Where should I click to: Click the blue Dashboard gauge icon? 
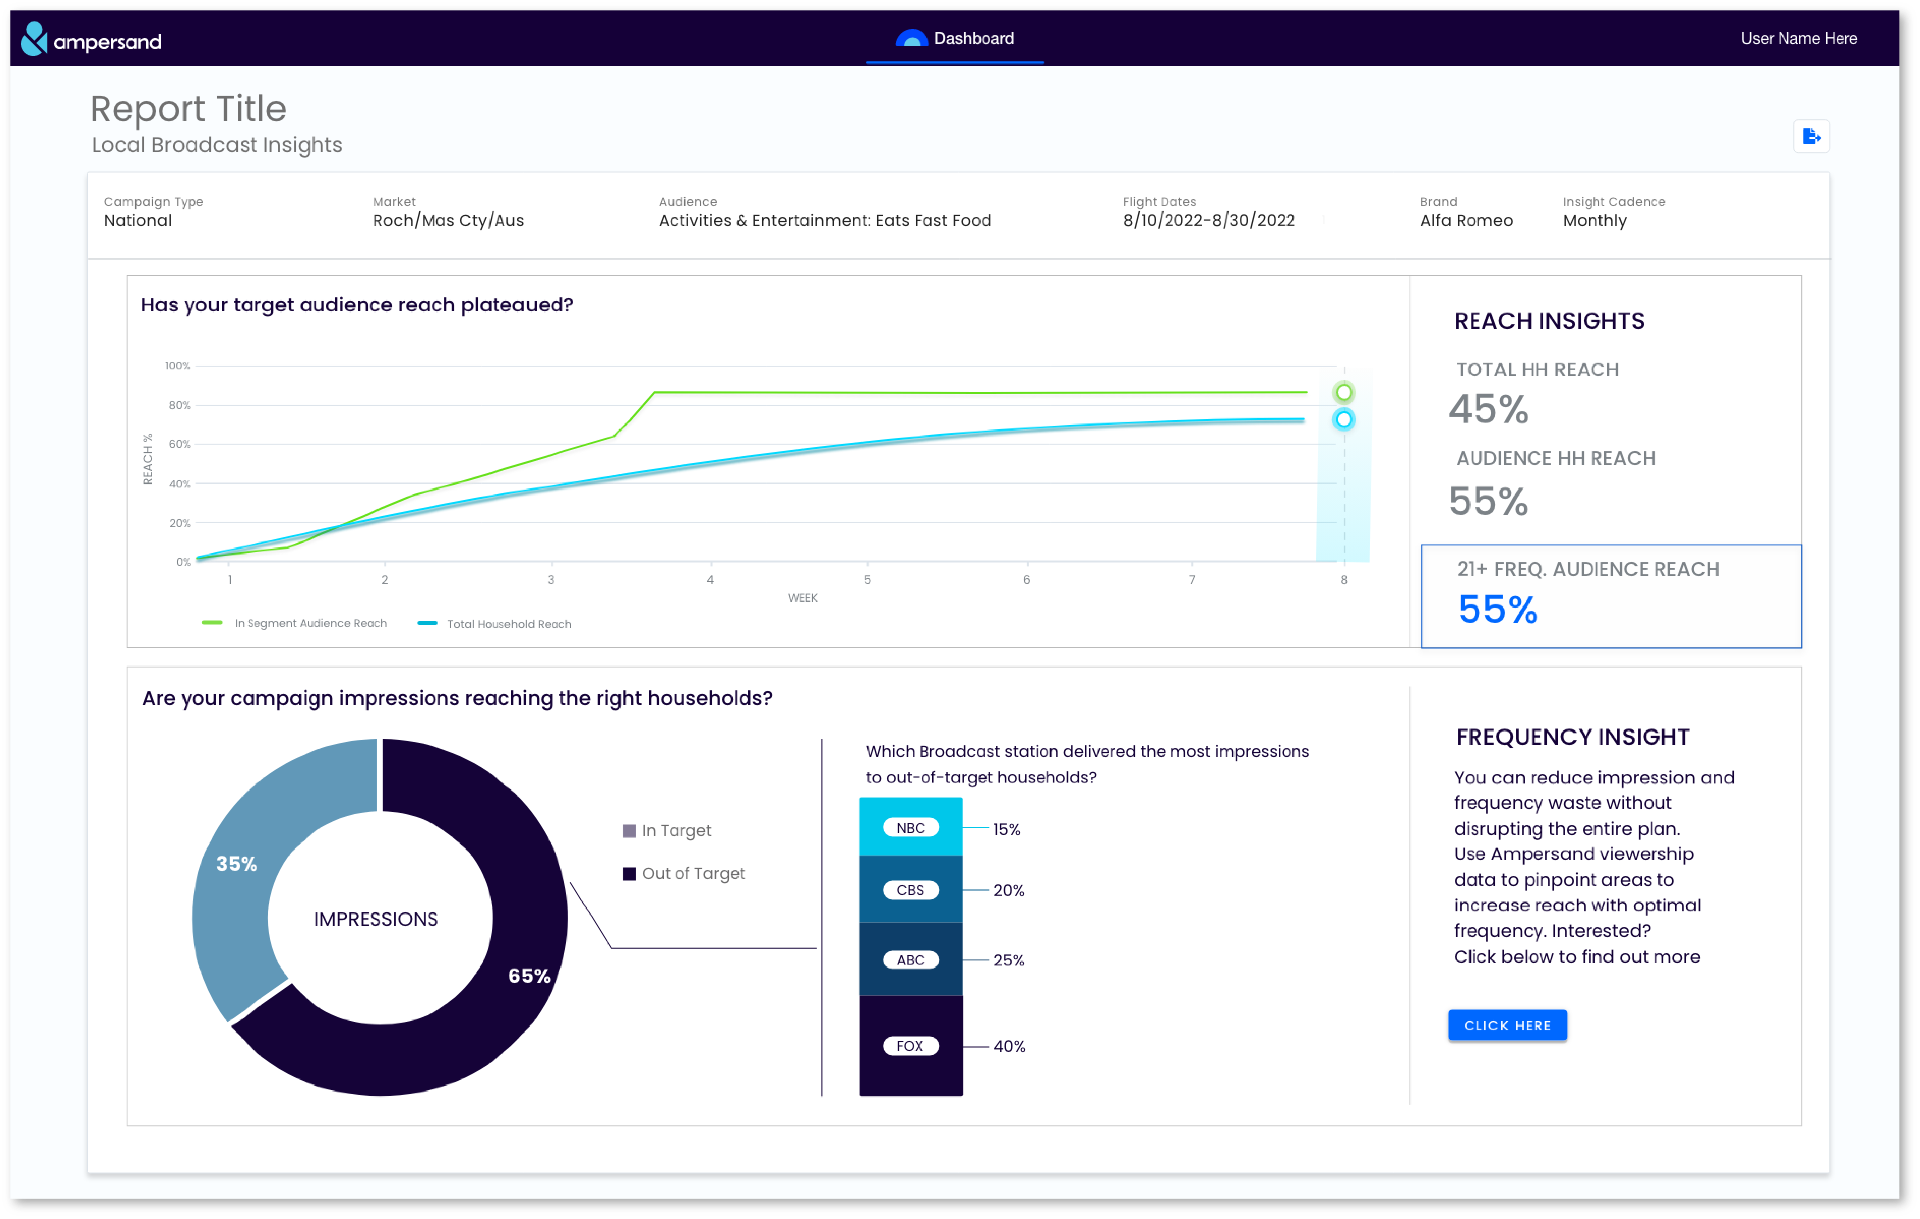911,39
